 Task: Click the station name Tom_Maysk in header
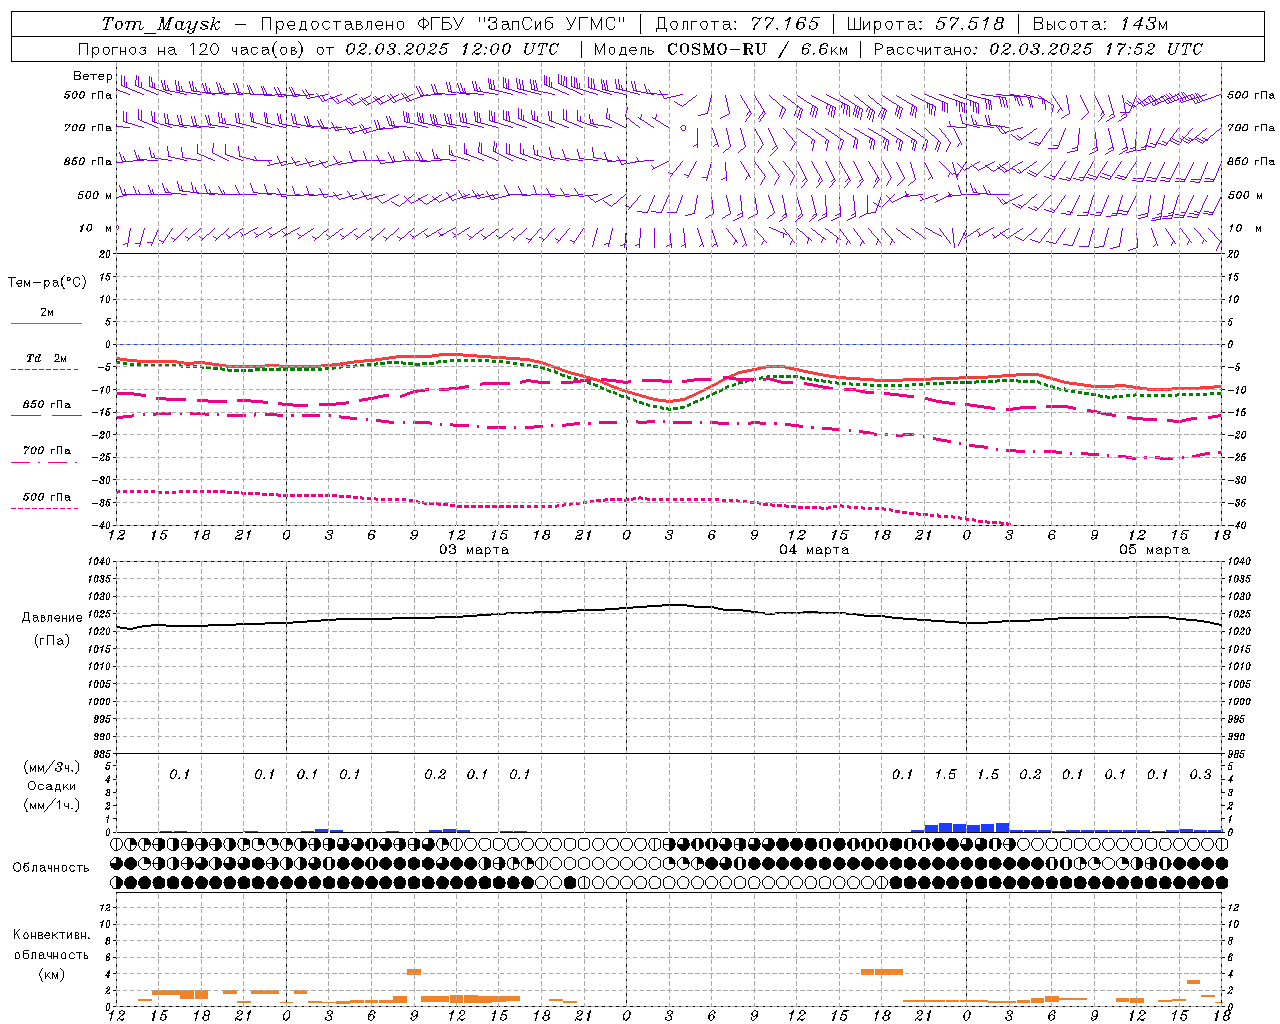(160, 24)
